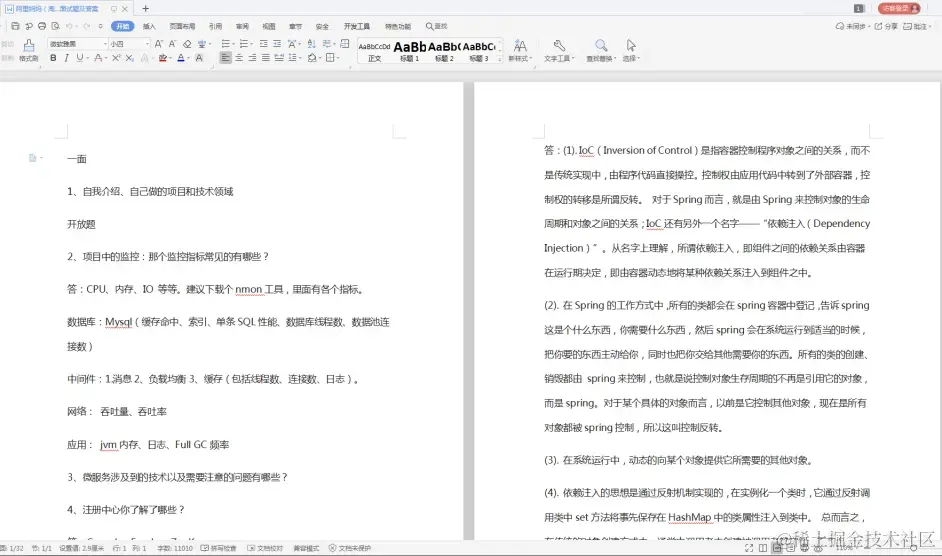Apply the 标题 1 heading style
The image size is (942, 556).
point(410,50)
